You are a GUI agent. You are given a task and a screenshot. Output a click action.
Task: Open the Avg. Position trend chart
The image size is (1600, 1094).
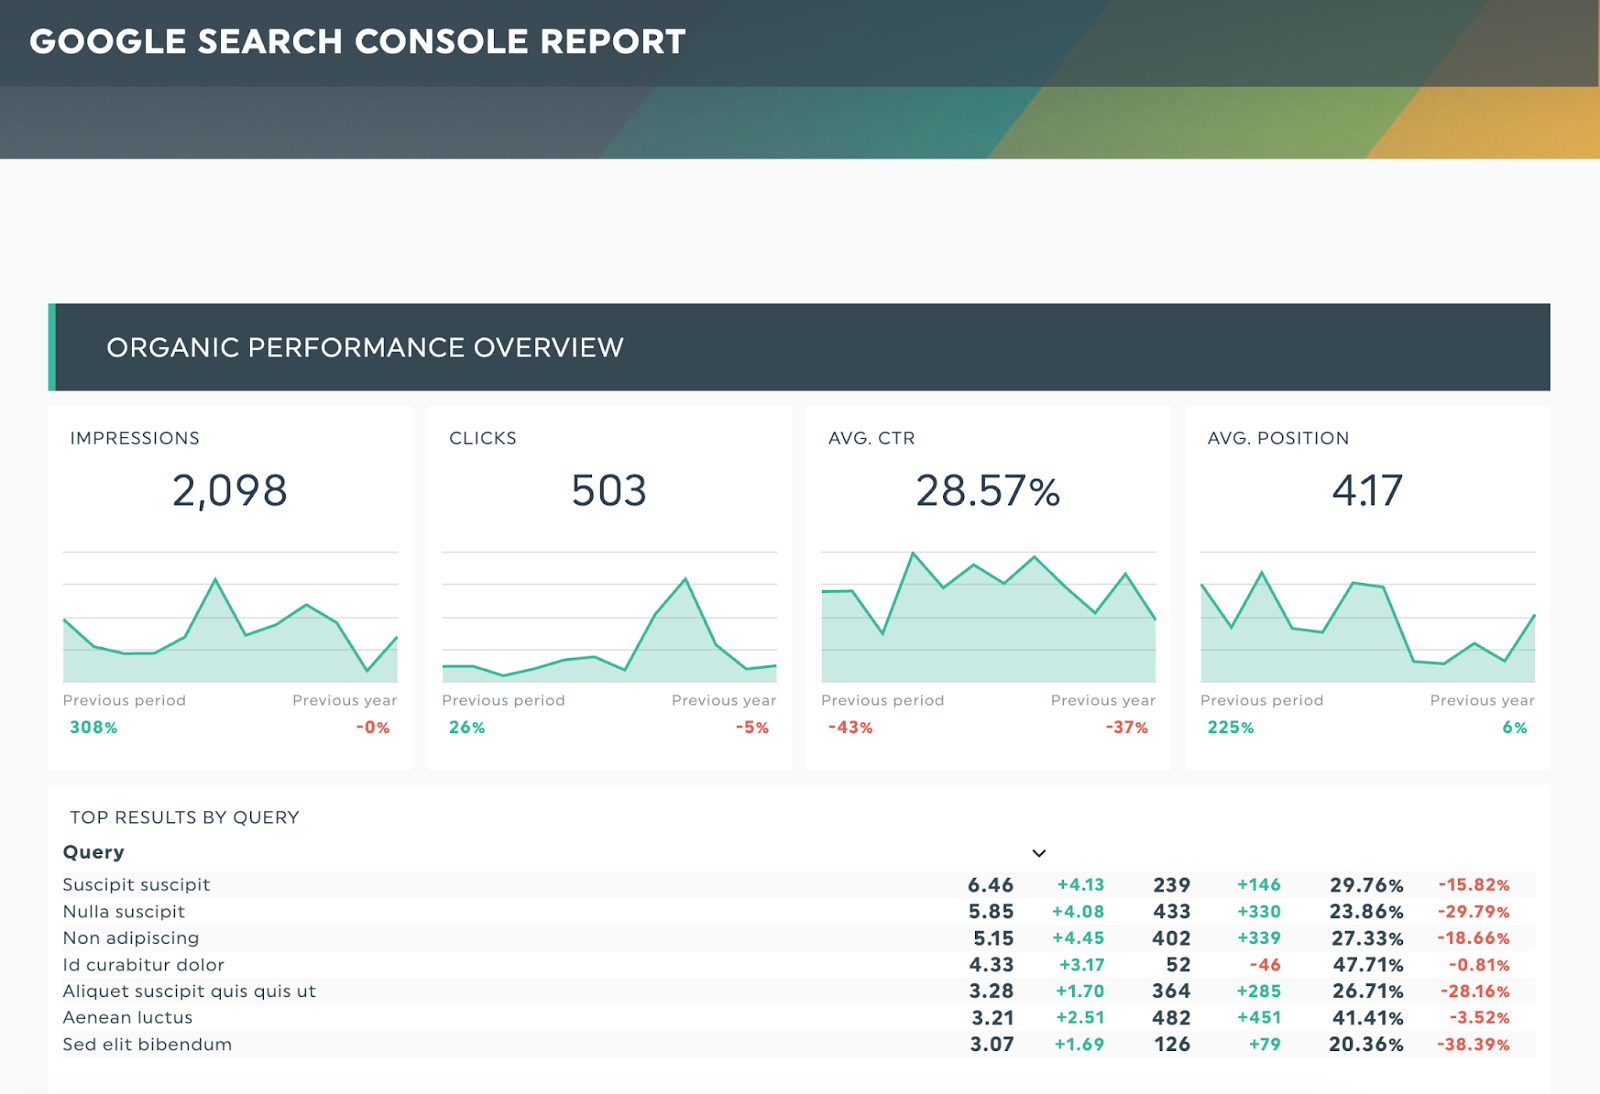1367,625
